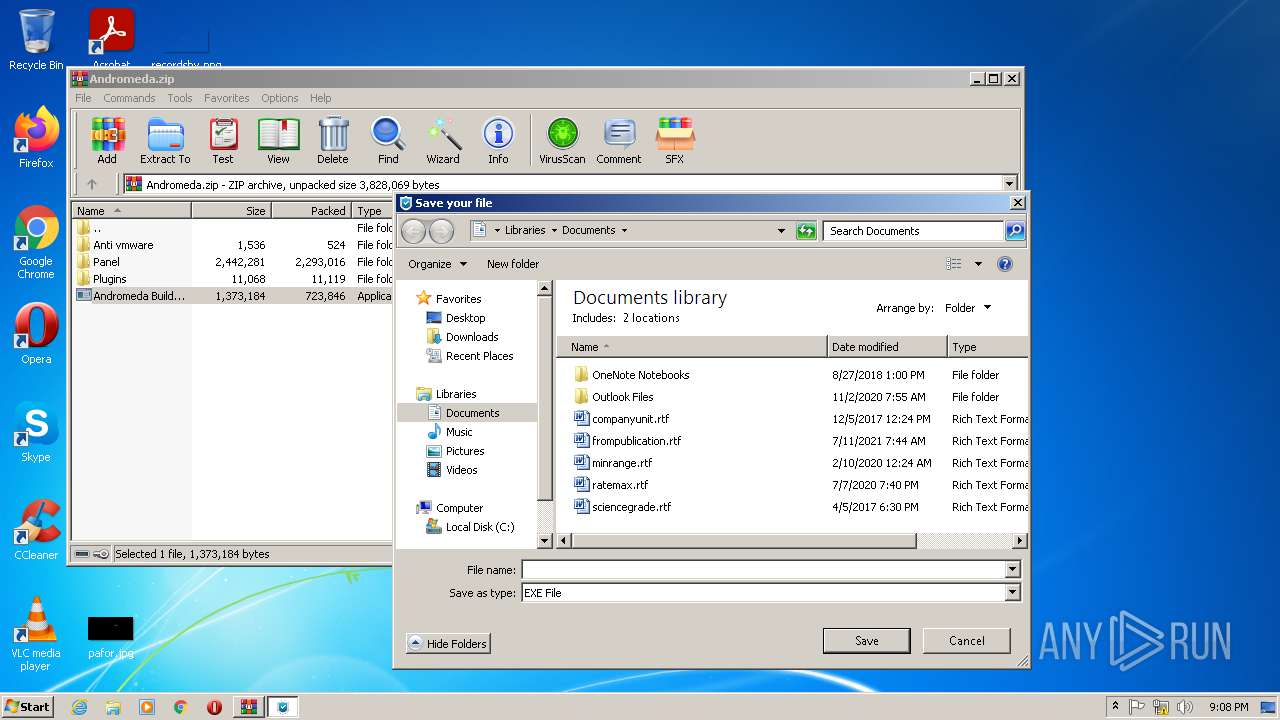The width and height of the screenshot is (1280, 720).
Task: Open CCleaner desktop shortcut
Action: (x=36, y=530)
